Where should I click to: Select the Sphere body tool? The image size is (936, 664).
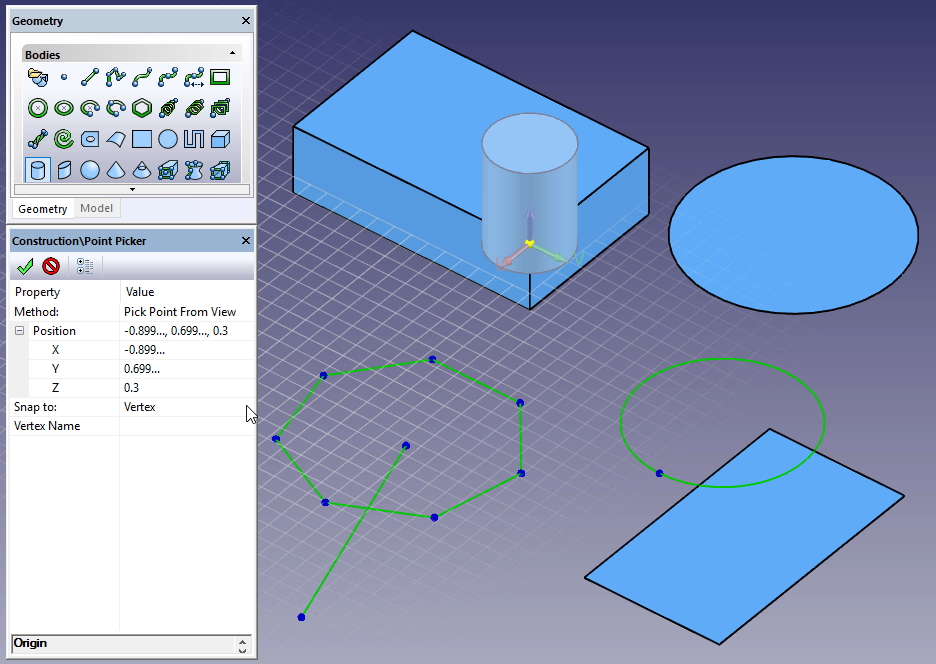tap(90, 169)
